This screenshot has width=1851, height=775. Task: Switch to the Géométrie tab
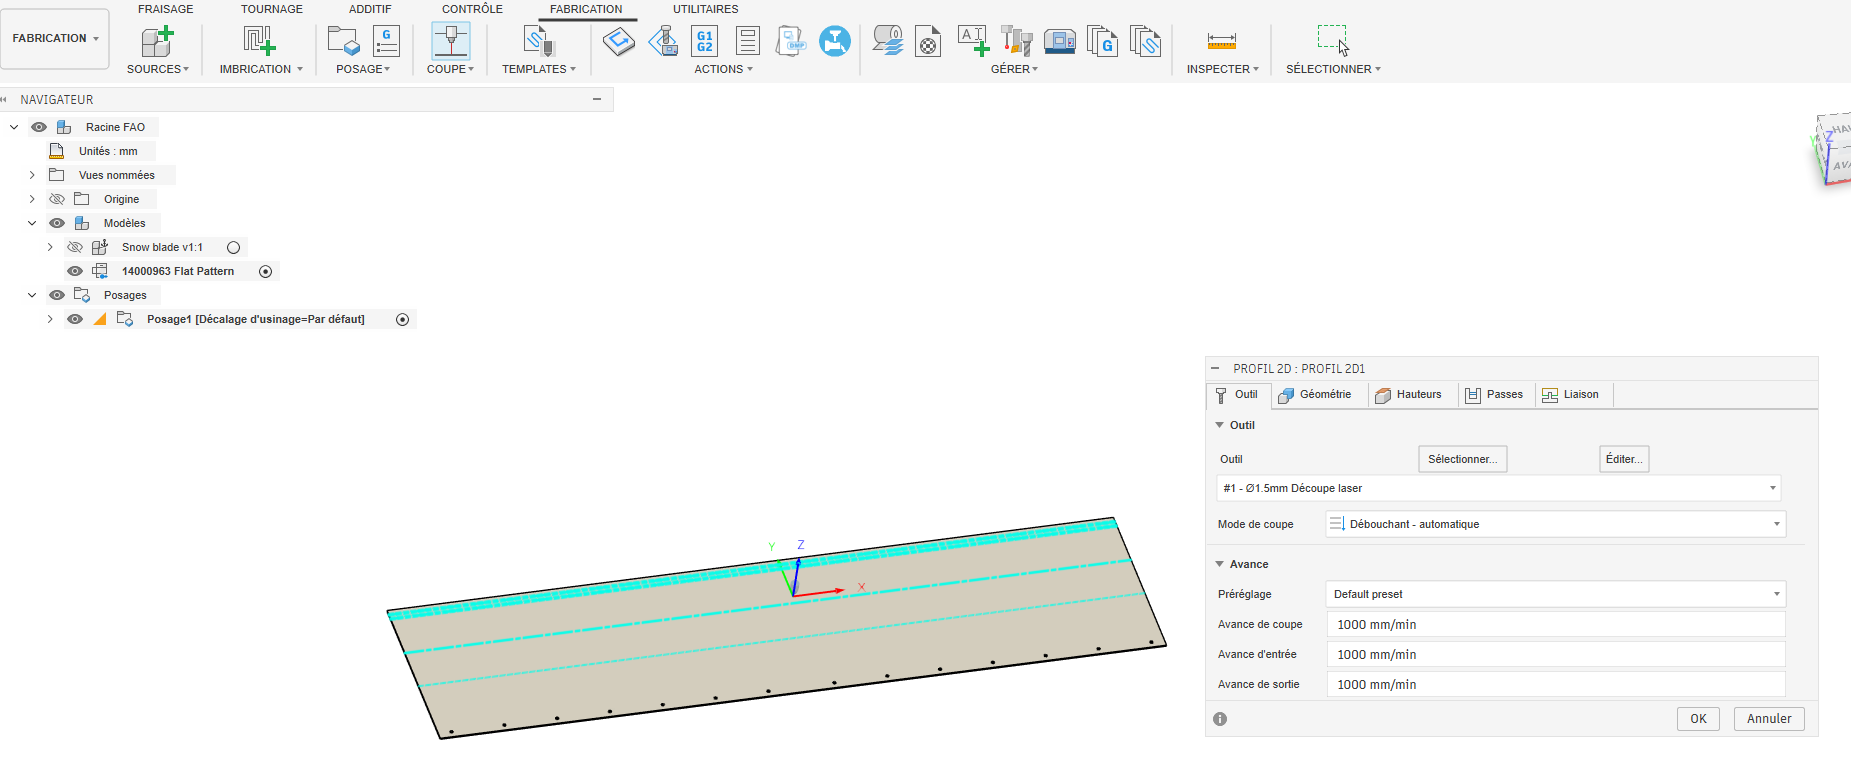click(1315, 395)
